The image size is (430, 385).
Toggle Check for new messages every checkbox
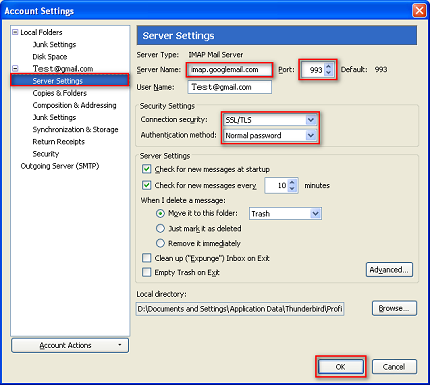point(147,185)
